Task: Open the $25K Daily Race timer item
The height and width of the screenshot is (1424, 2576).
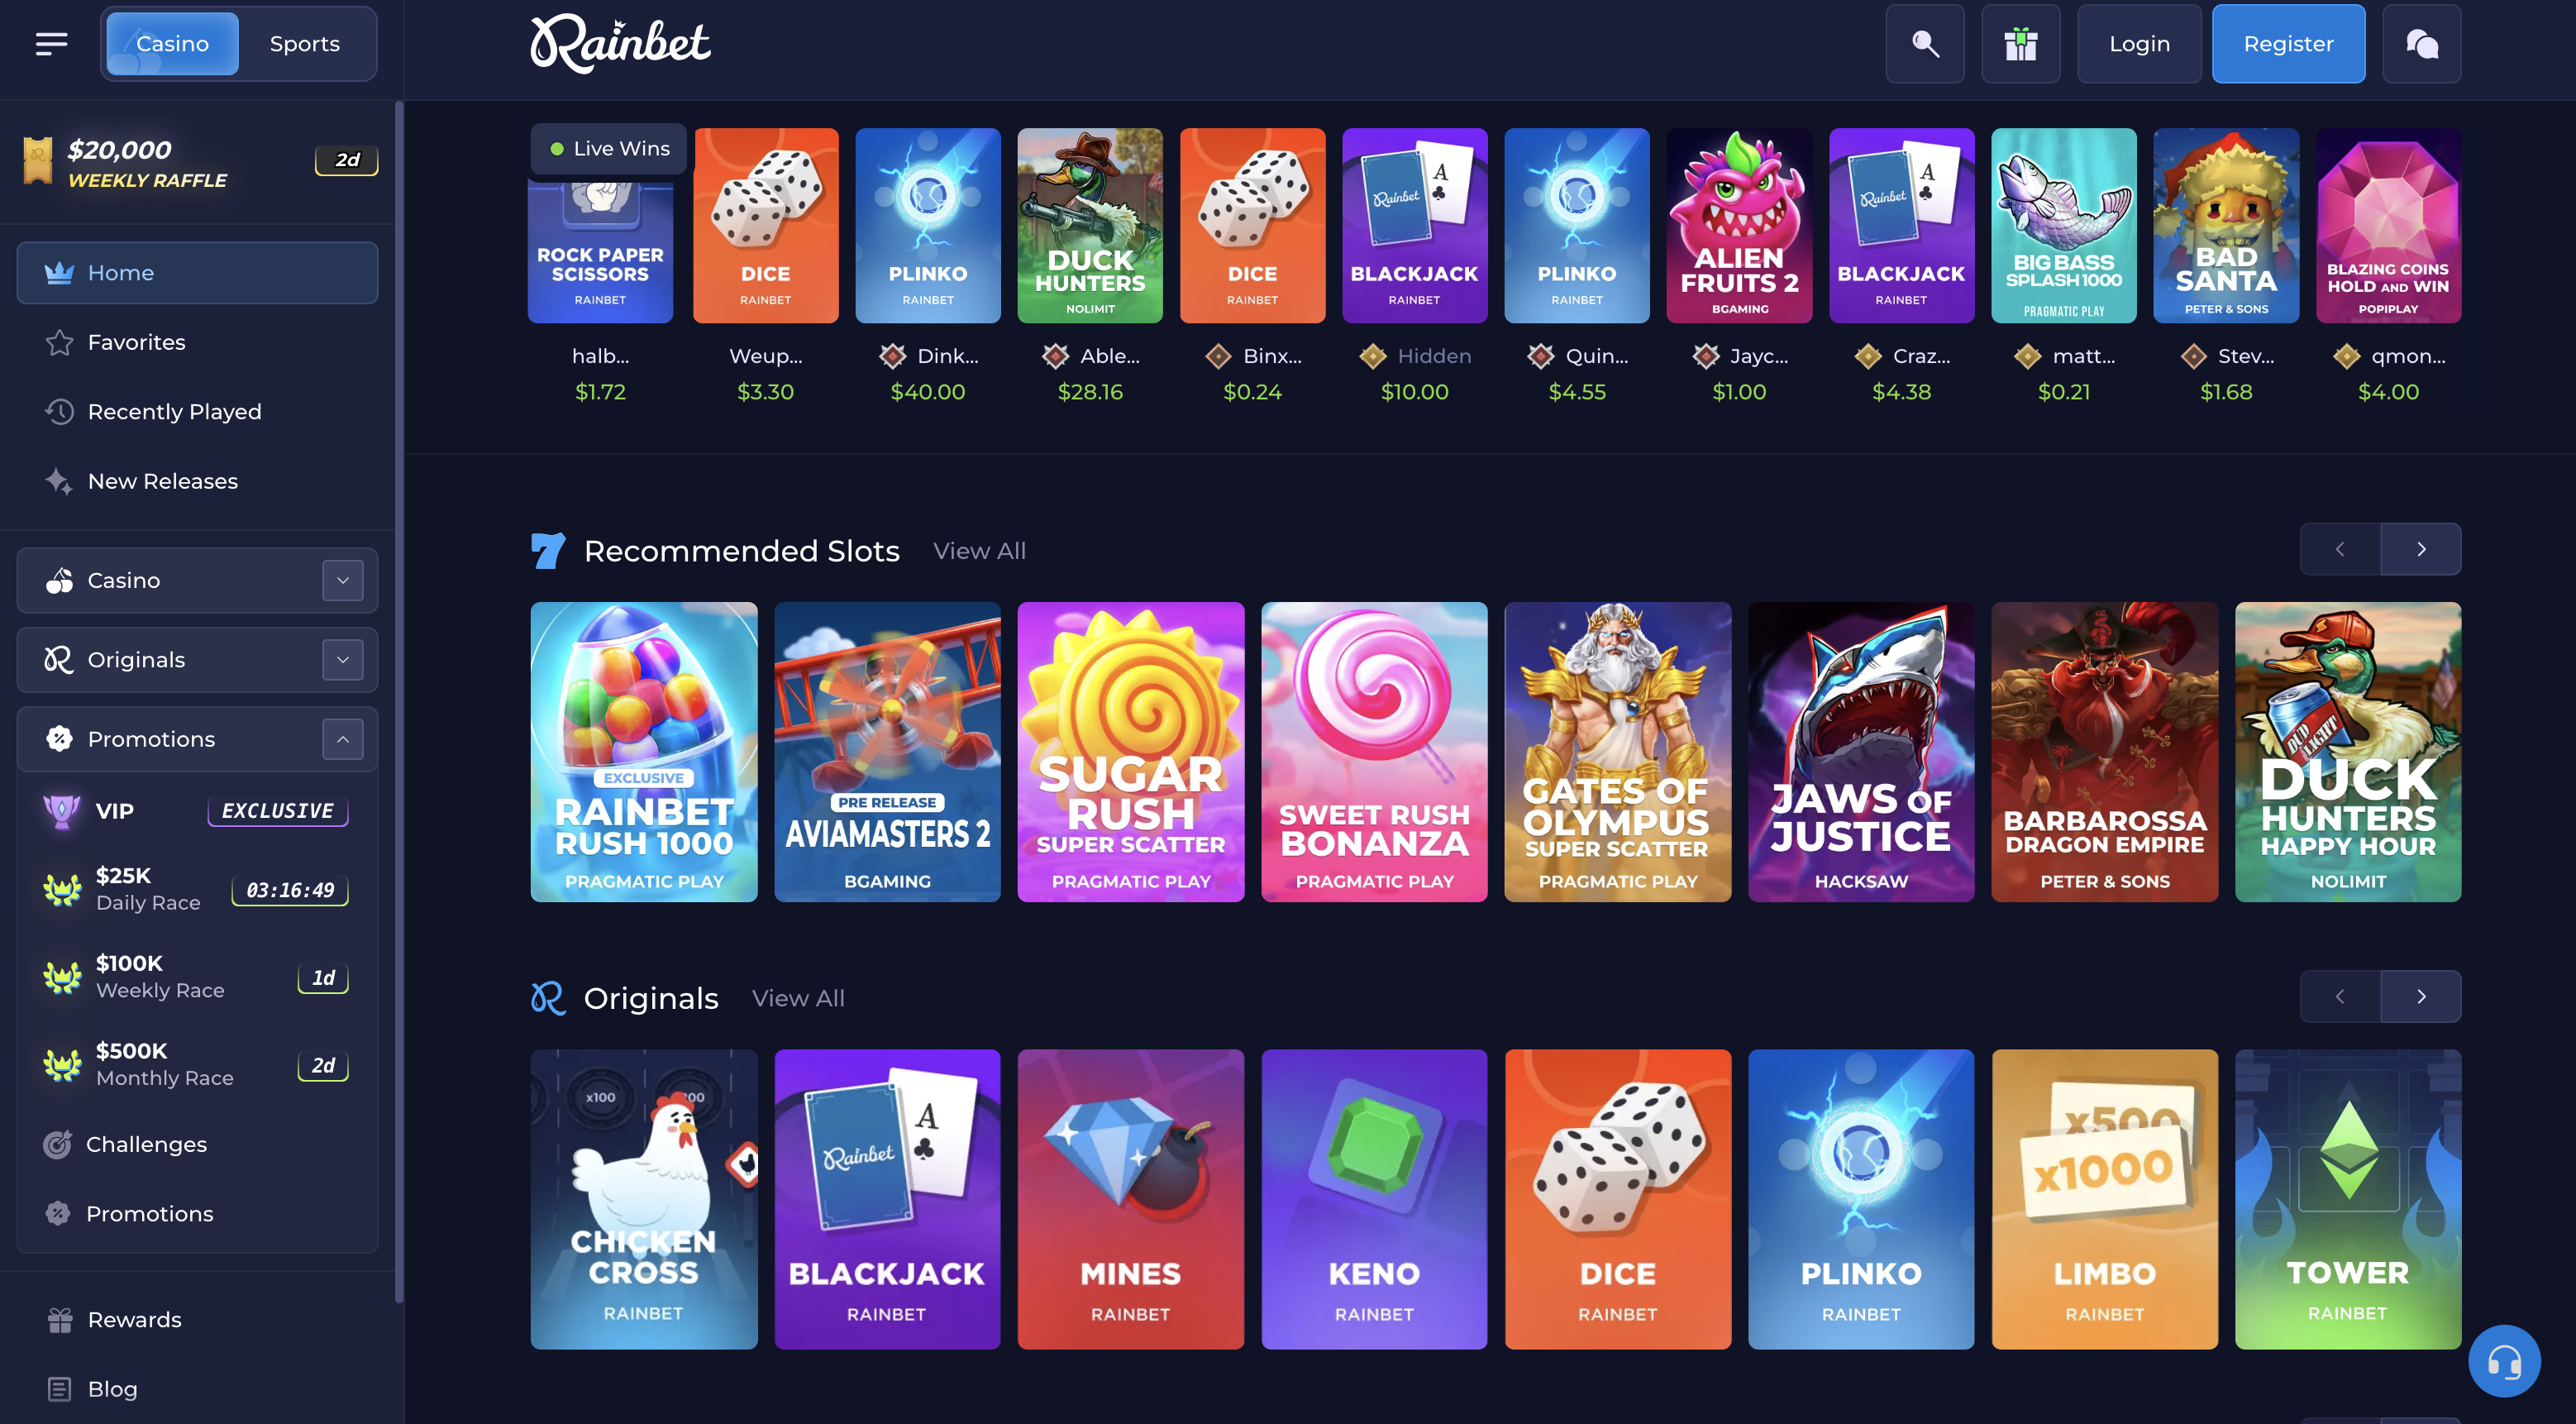Action: (197, 889)
